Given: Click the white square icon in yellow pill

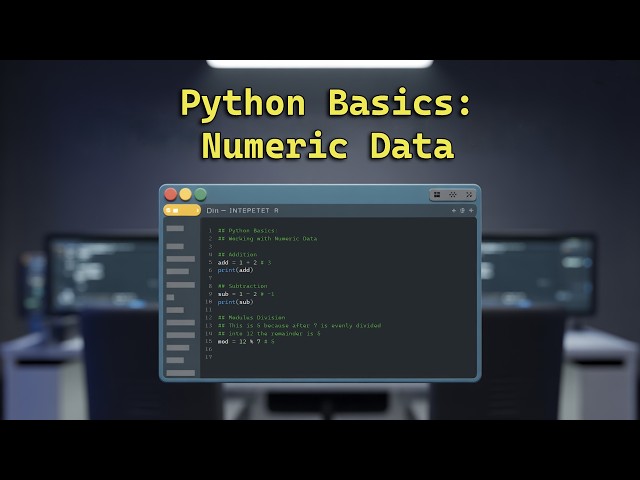Looking at the screenshot, I should (176, 211).
